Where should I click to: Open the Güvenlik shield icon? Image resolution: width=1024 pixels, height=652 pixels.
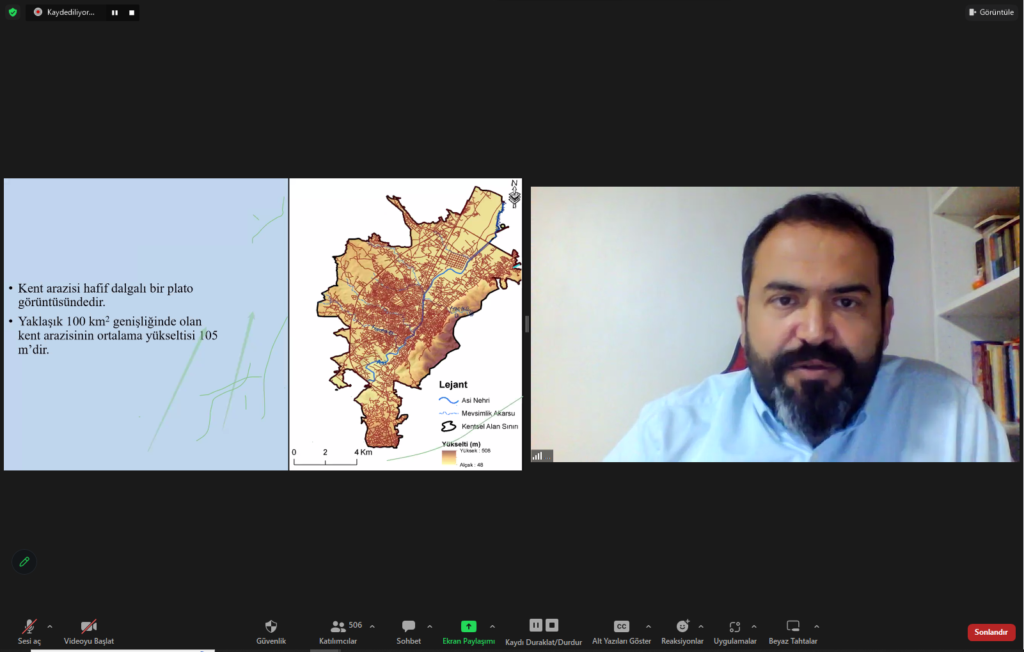click(271, 627)
